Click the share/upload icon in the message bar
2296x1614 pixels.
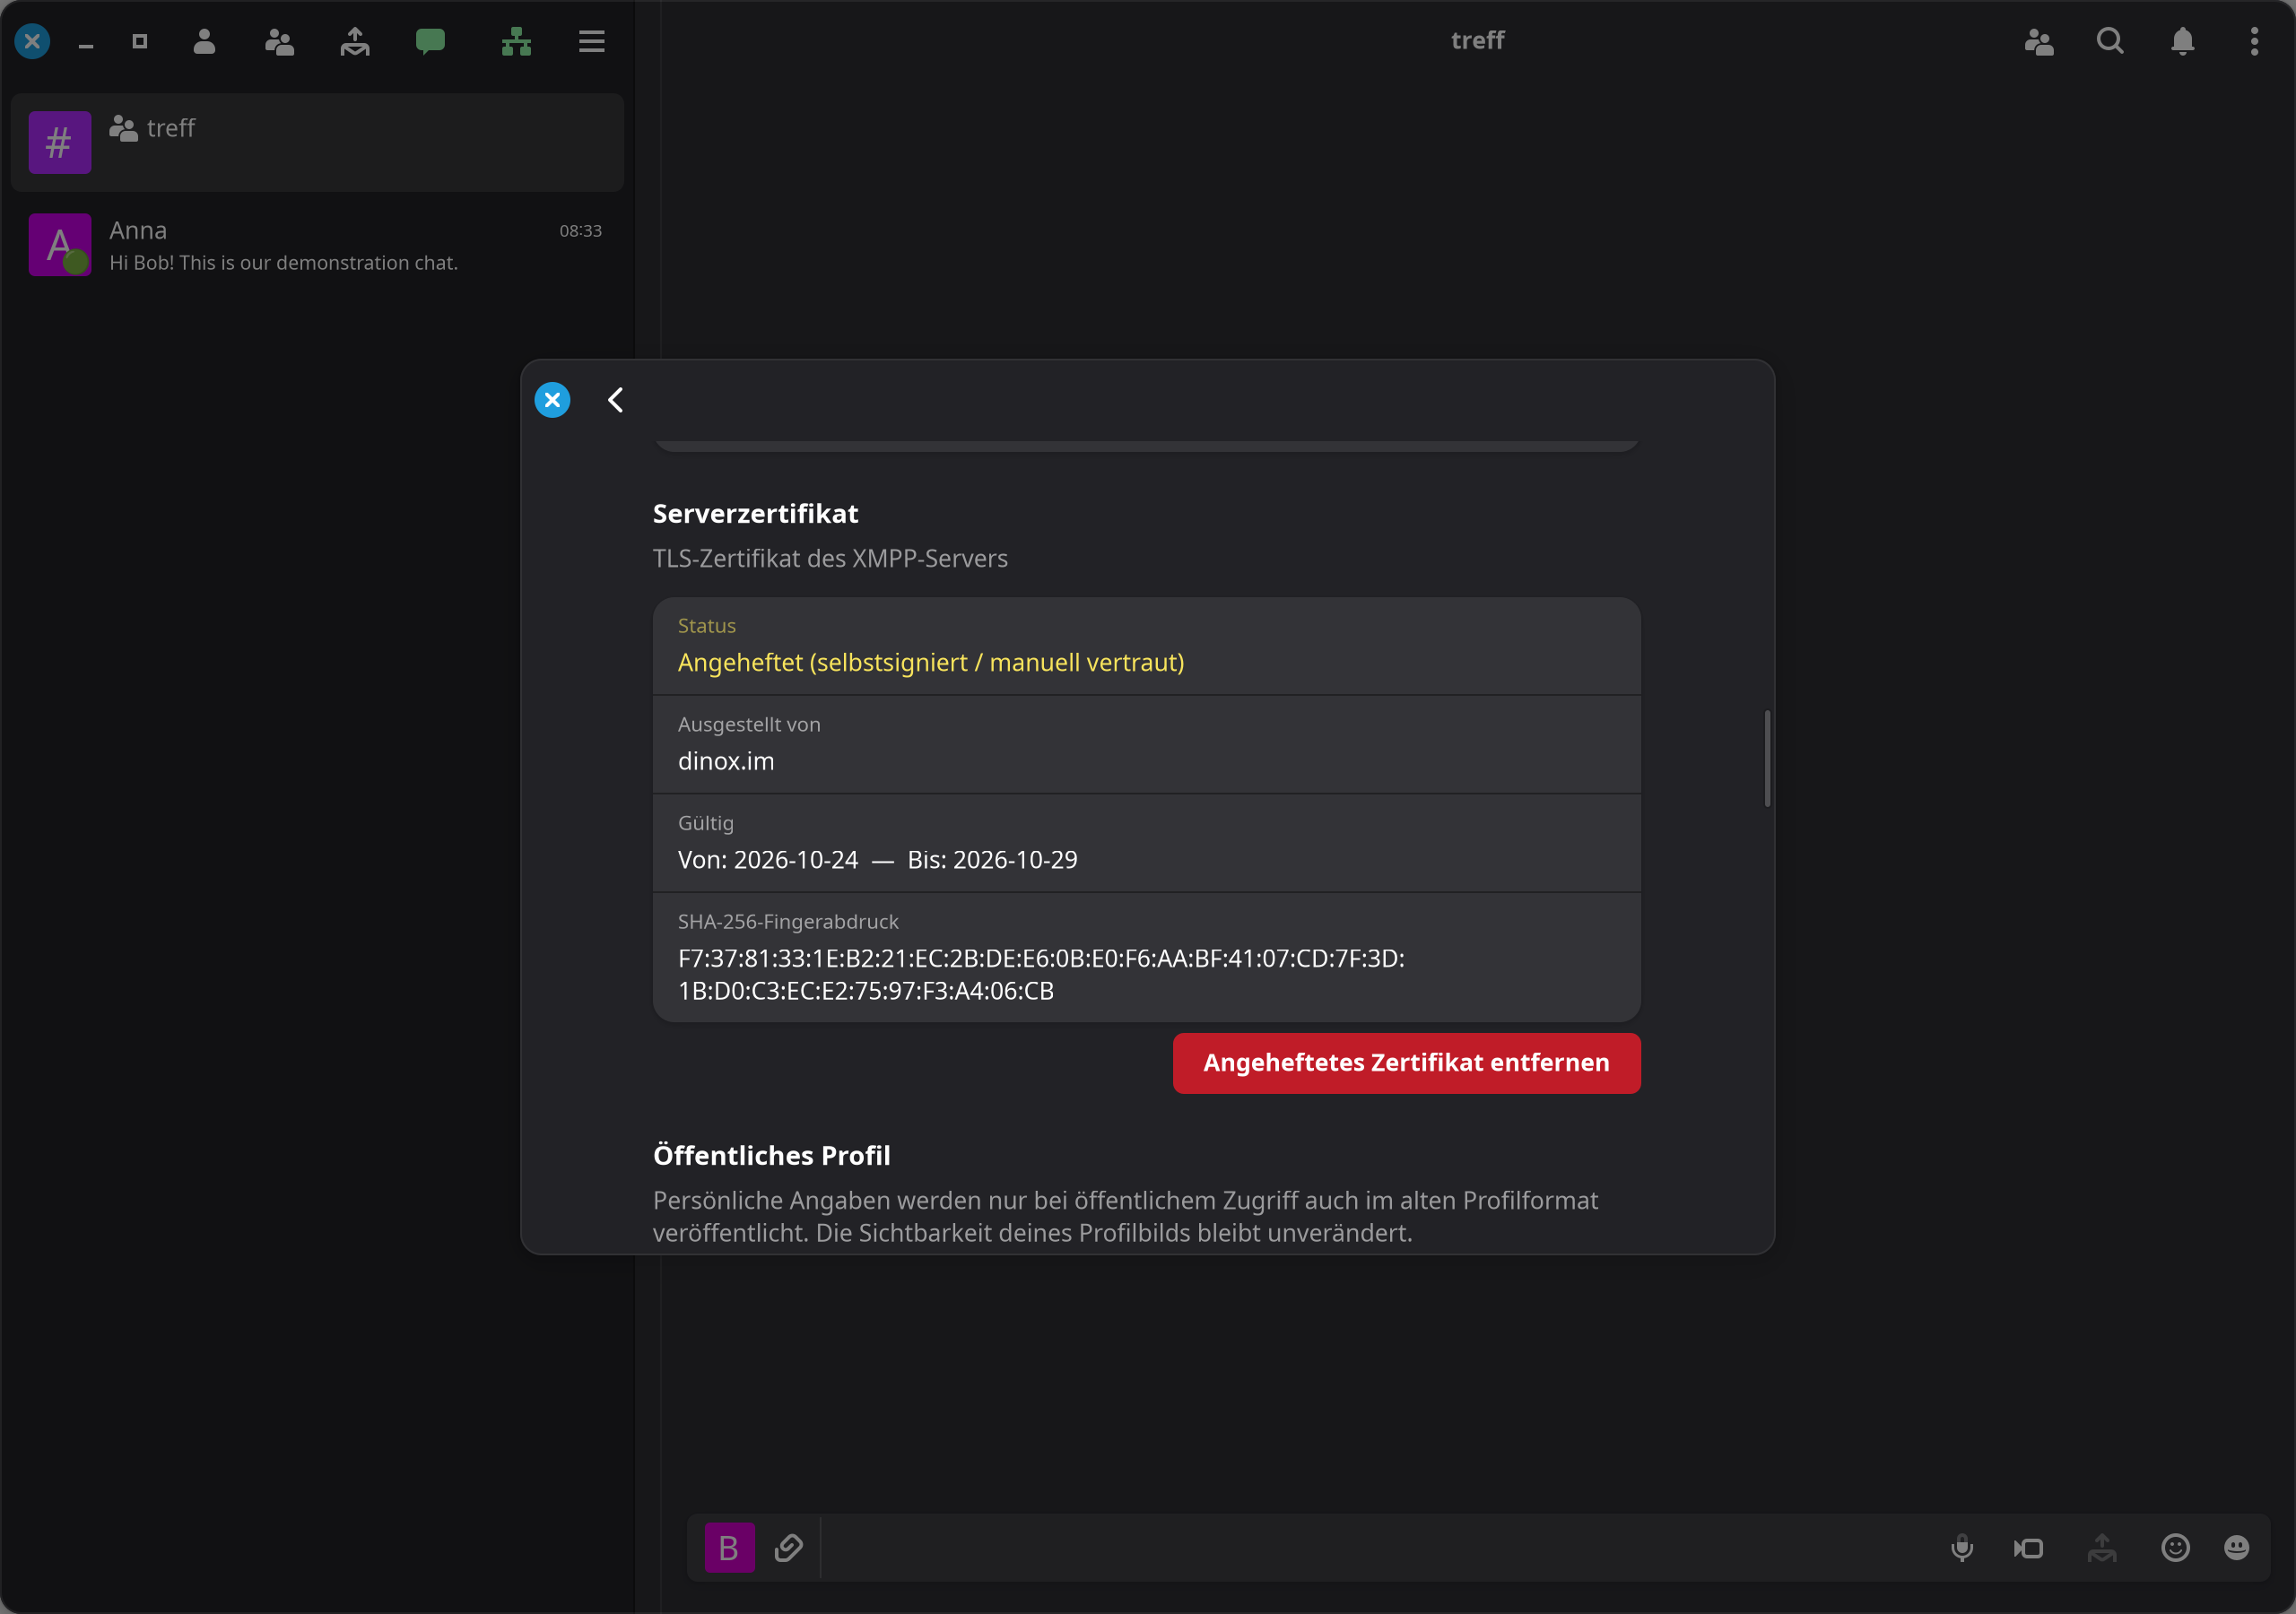pos(2101,1548)
